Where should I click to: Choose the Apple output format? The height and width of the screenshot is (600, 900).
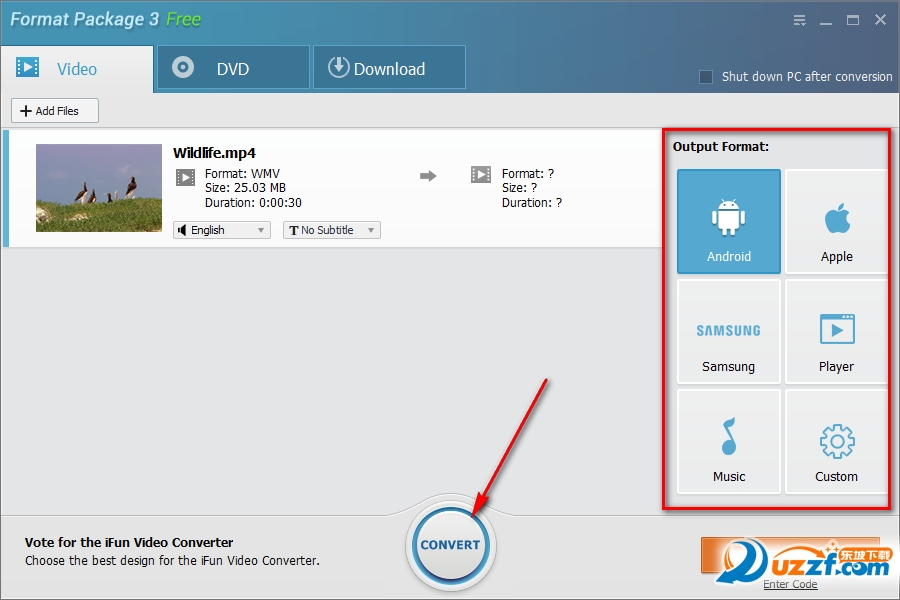click(x=836, y=221)
